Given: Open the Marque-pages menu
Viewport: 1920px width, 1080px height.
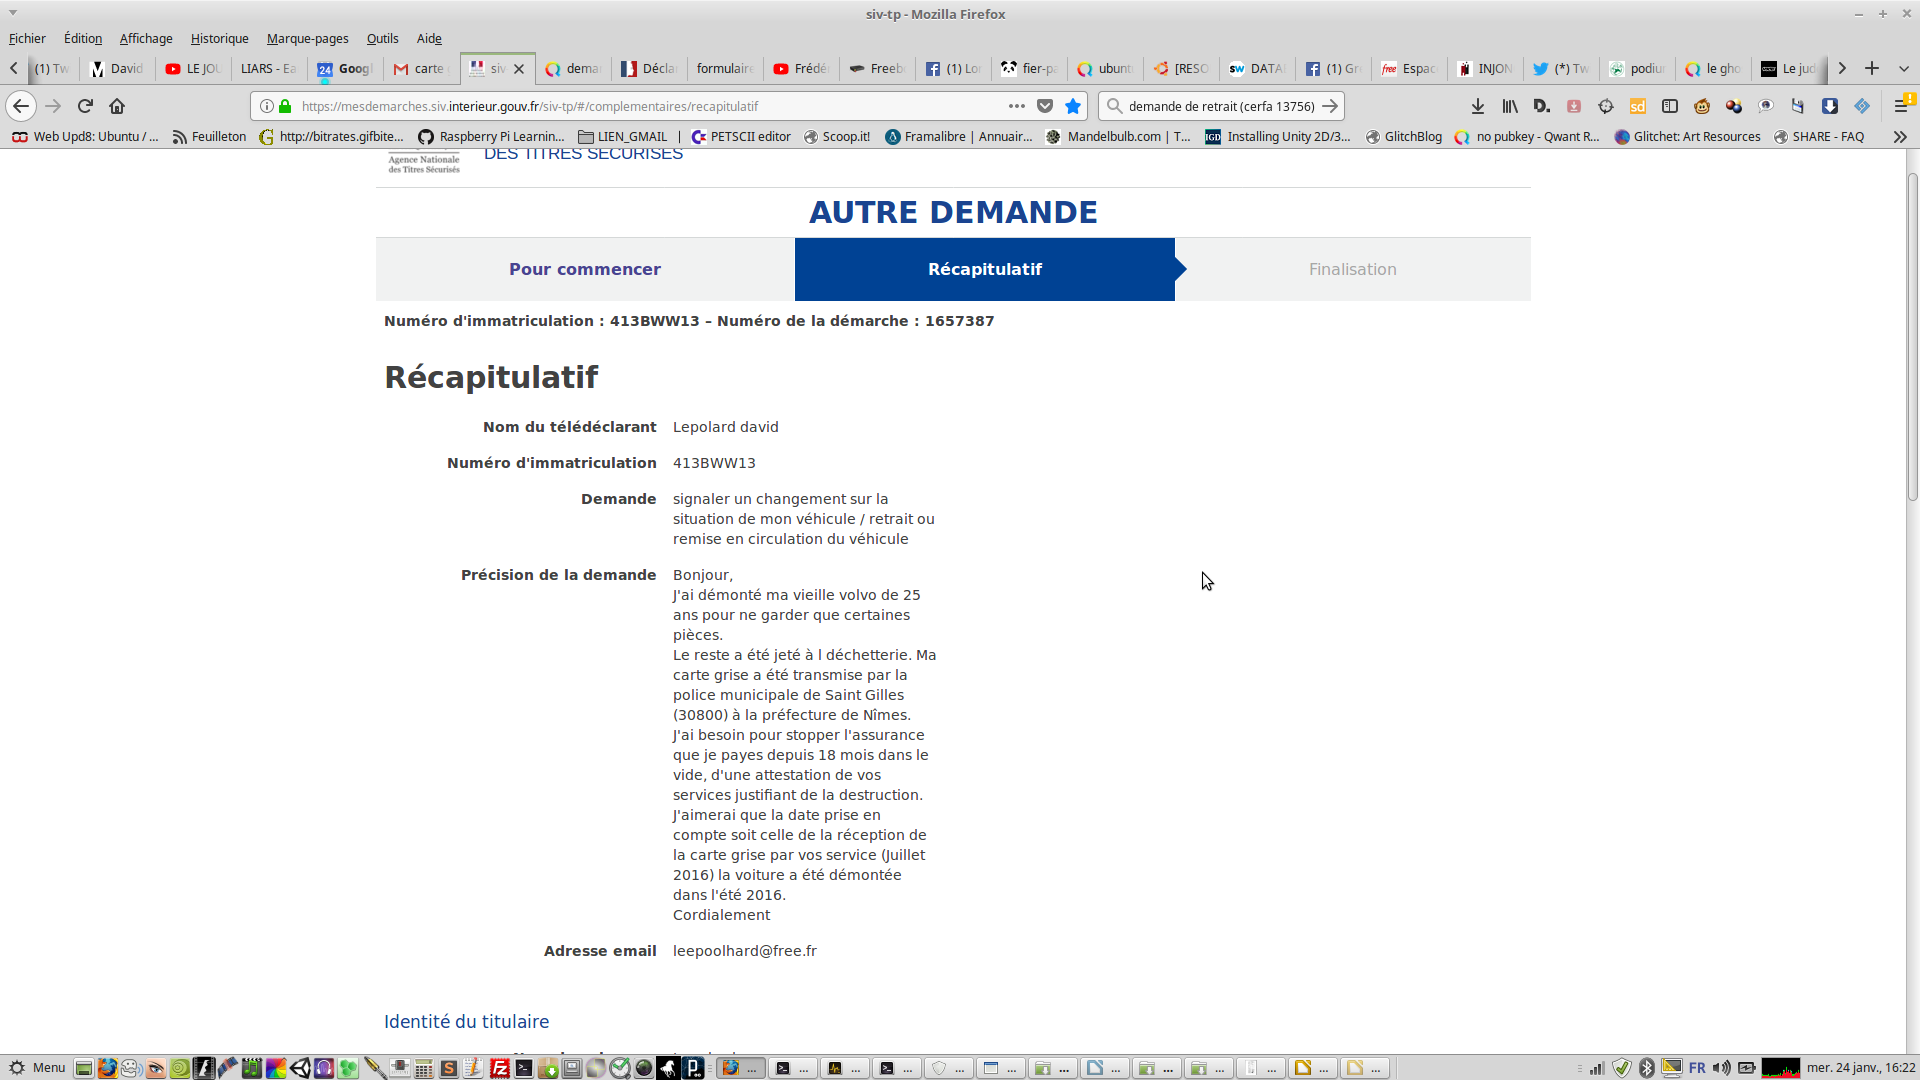Looking at the screenshot, I should point(307,38).
